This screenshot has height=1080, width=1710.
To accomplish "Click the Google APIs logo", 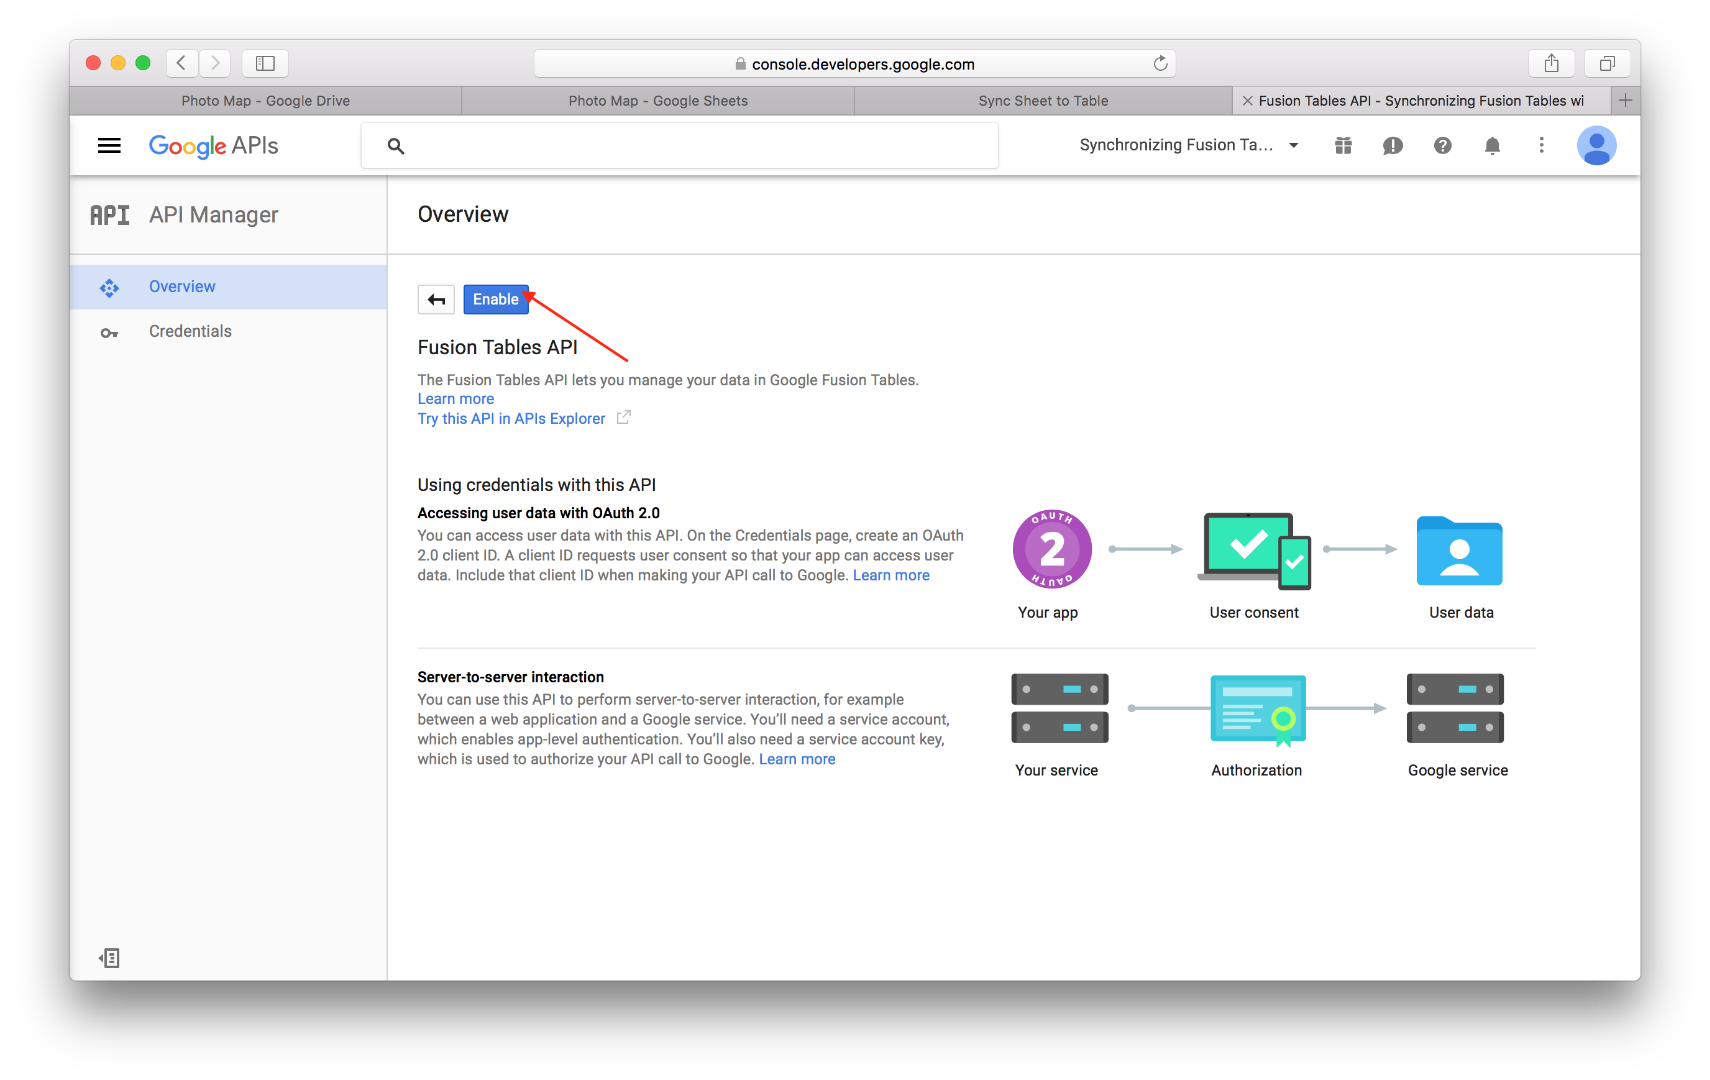I will click(x=212, y=146).
